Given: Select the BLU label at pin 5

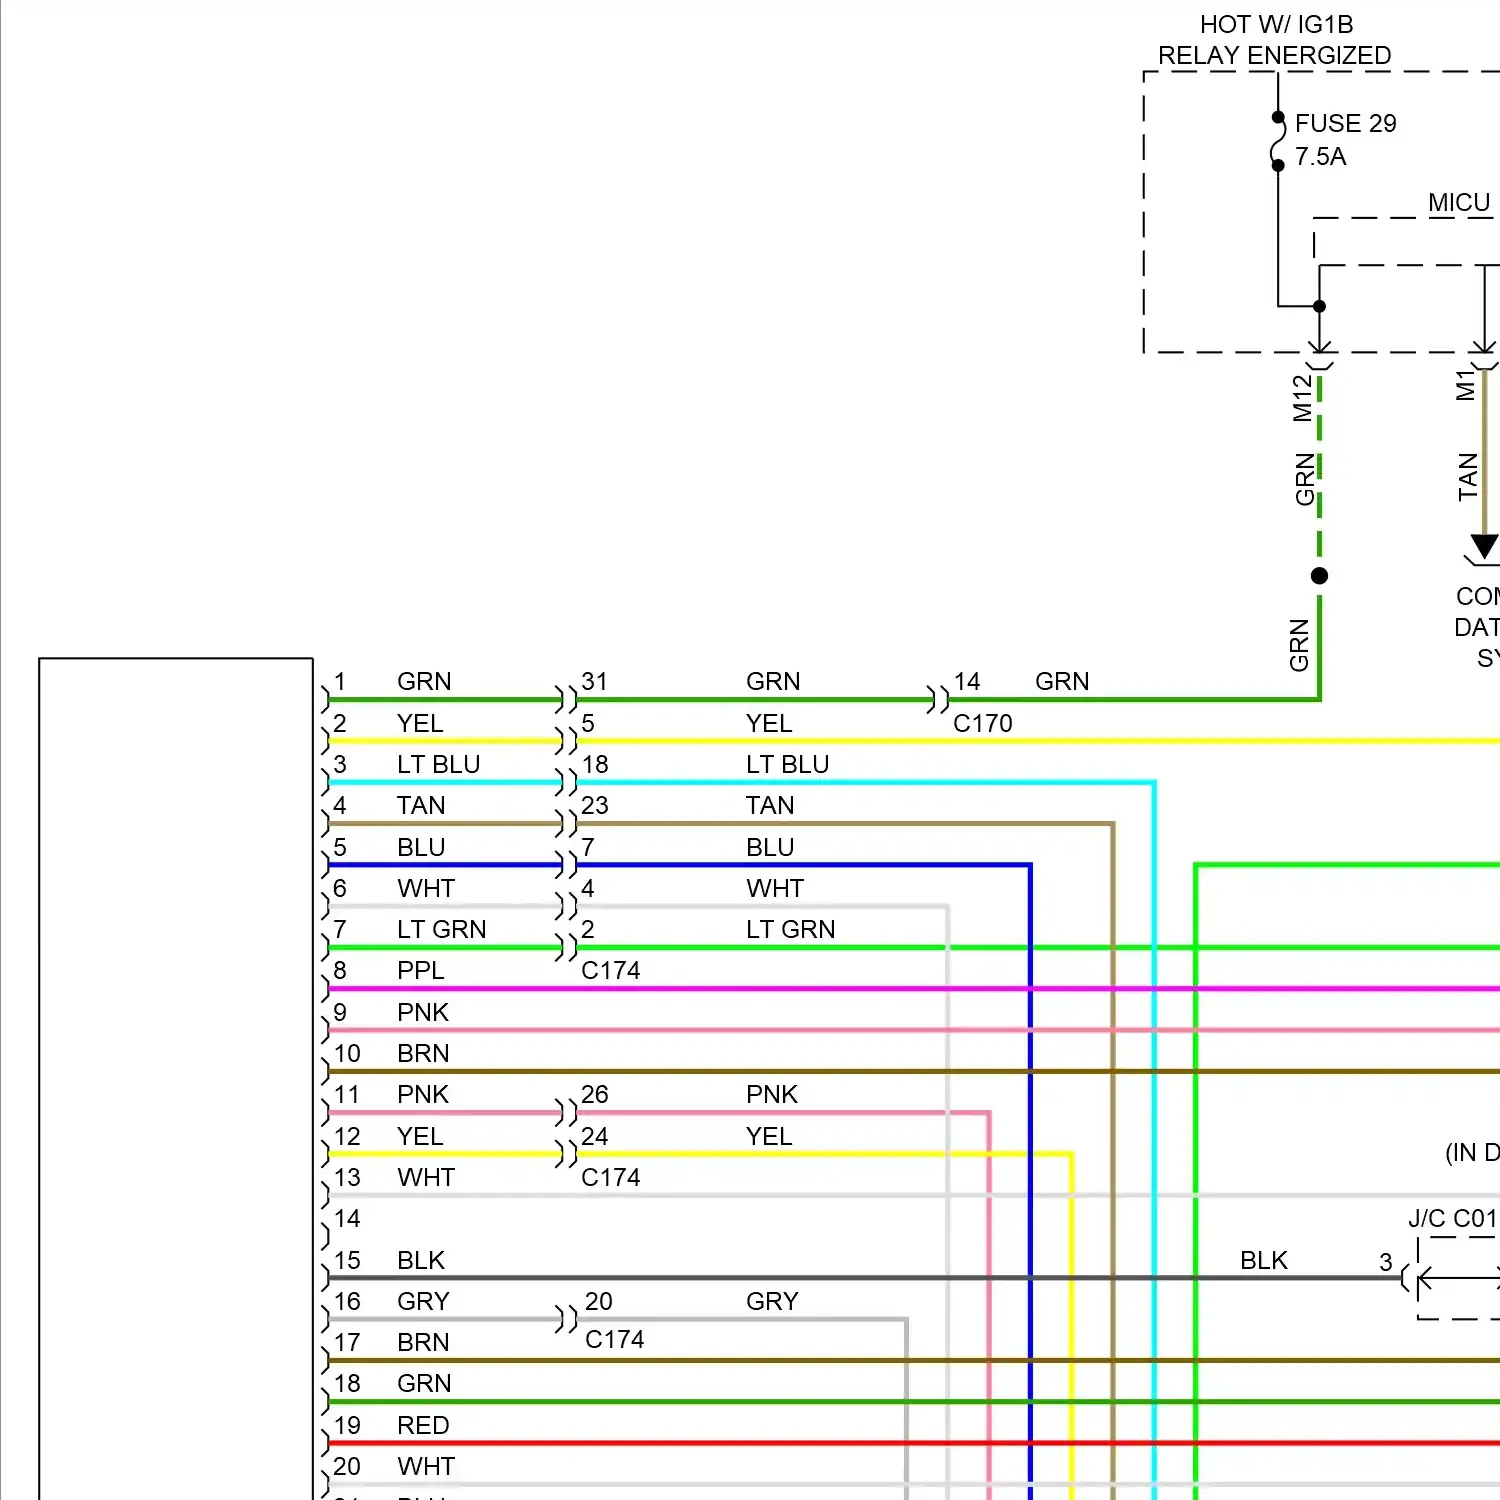Looking at the screenshot, I should click(x=421, y=847).
